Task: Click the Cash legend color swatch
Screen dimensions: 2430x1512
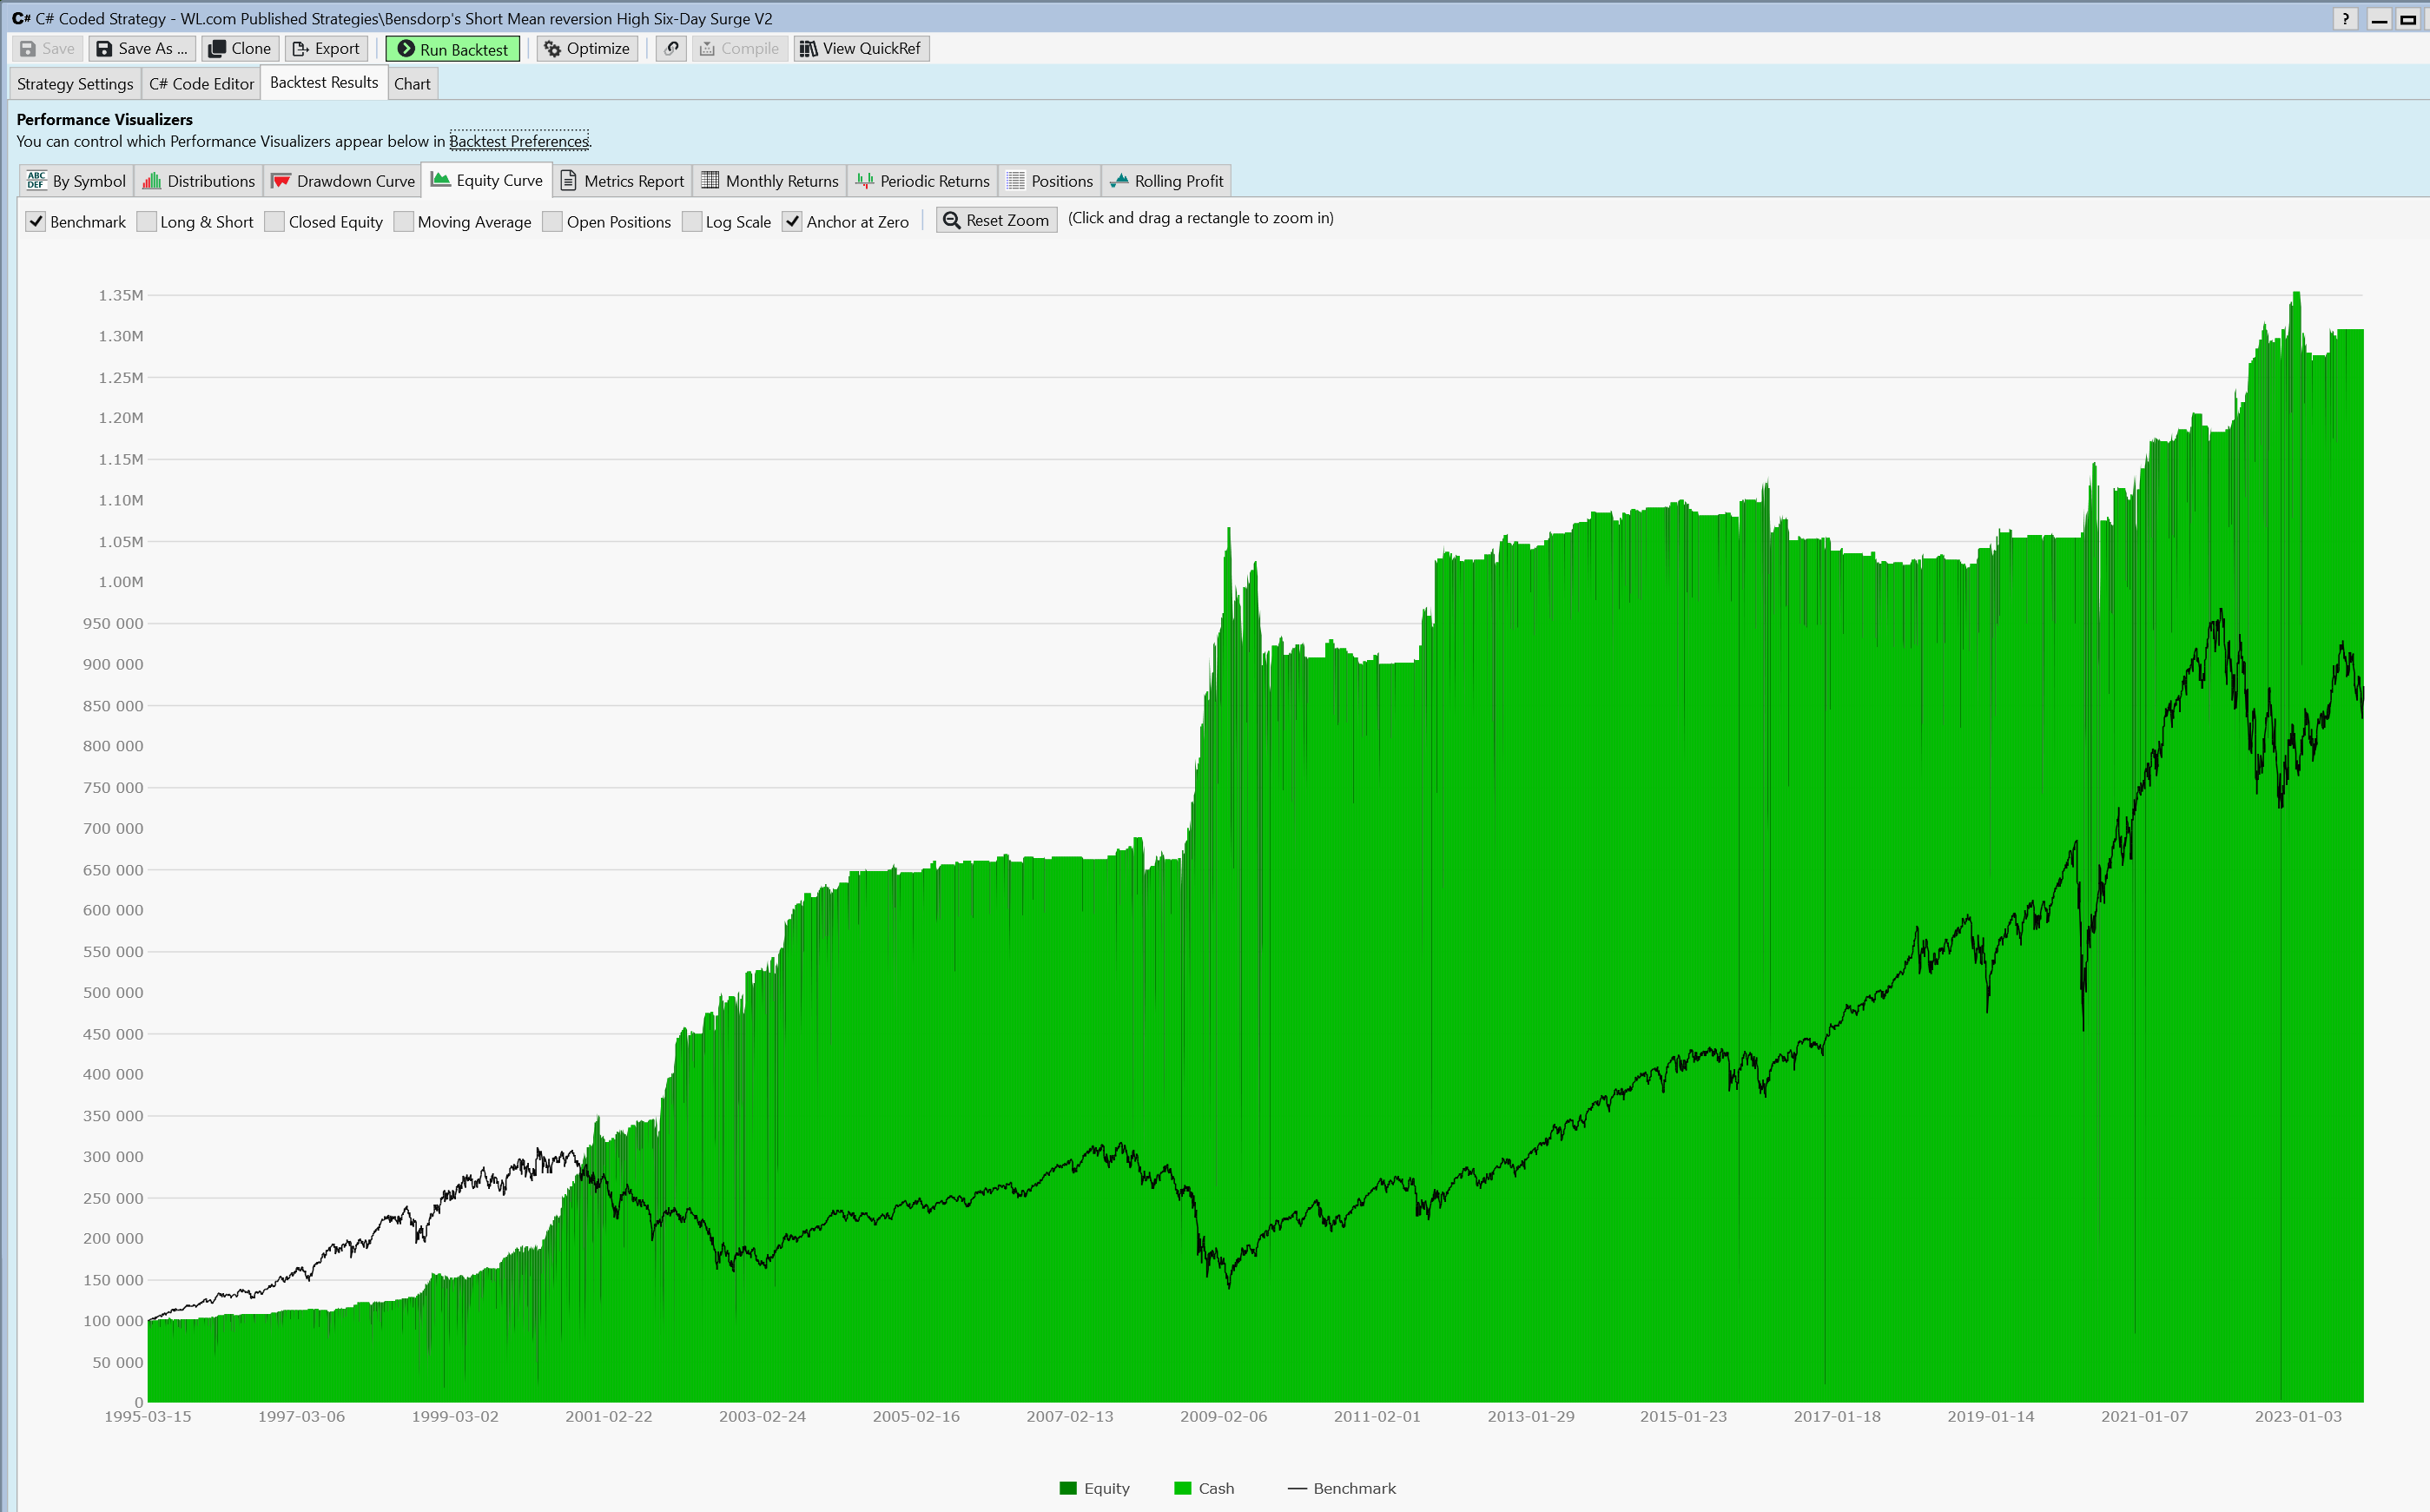Action: click(x=1183, y=1488)
